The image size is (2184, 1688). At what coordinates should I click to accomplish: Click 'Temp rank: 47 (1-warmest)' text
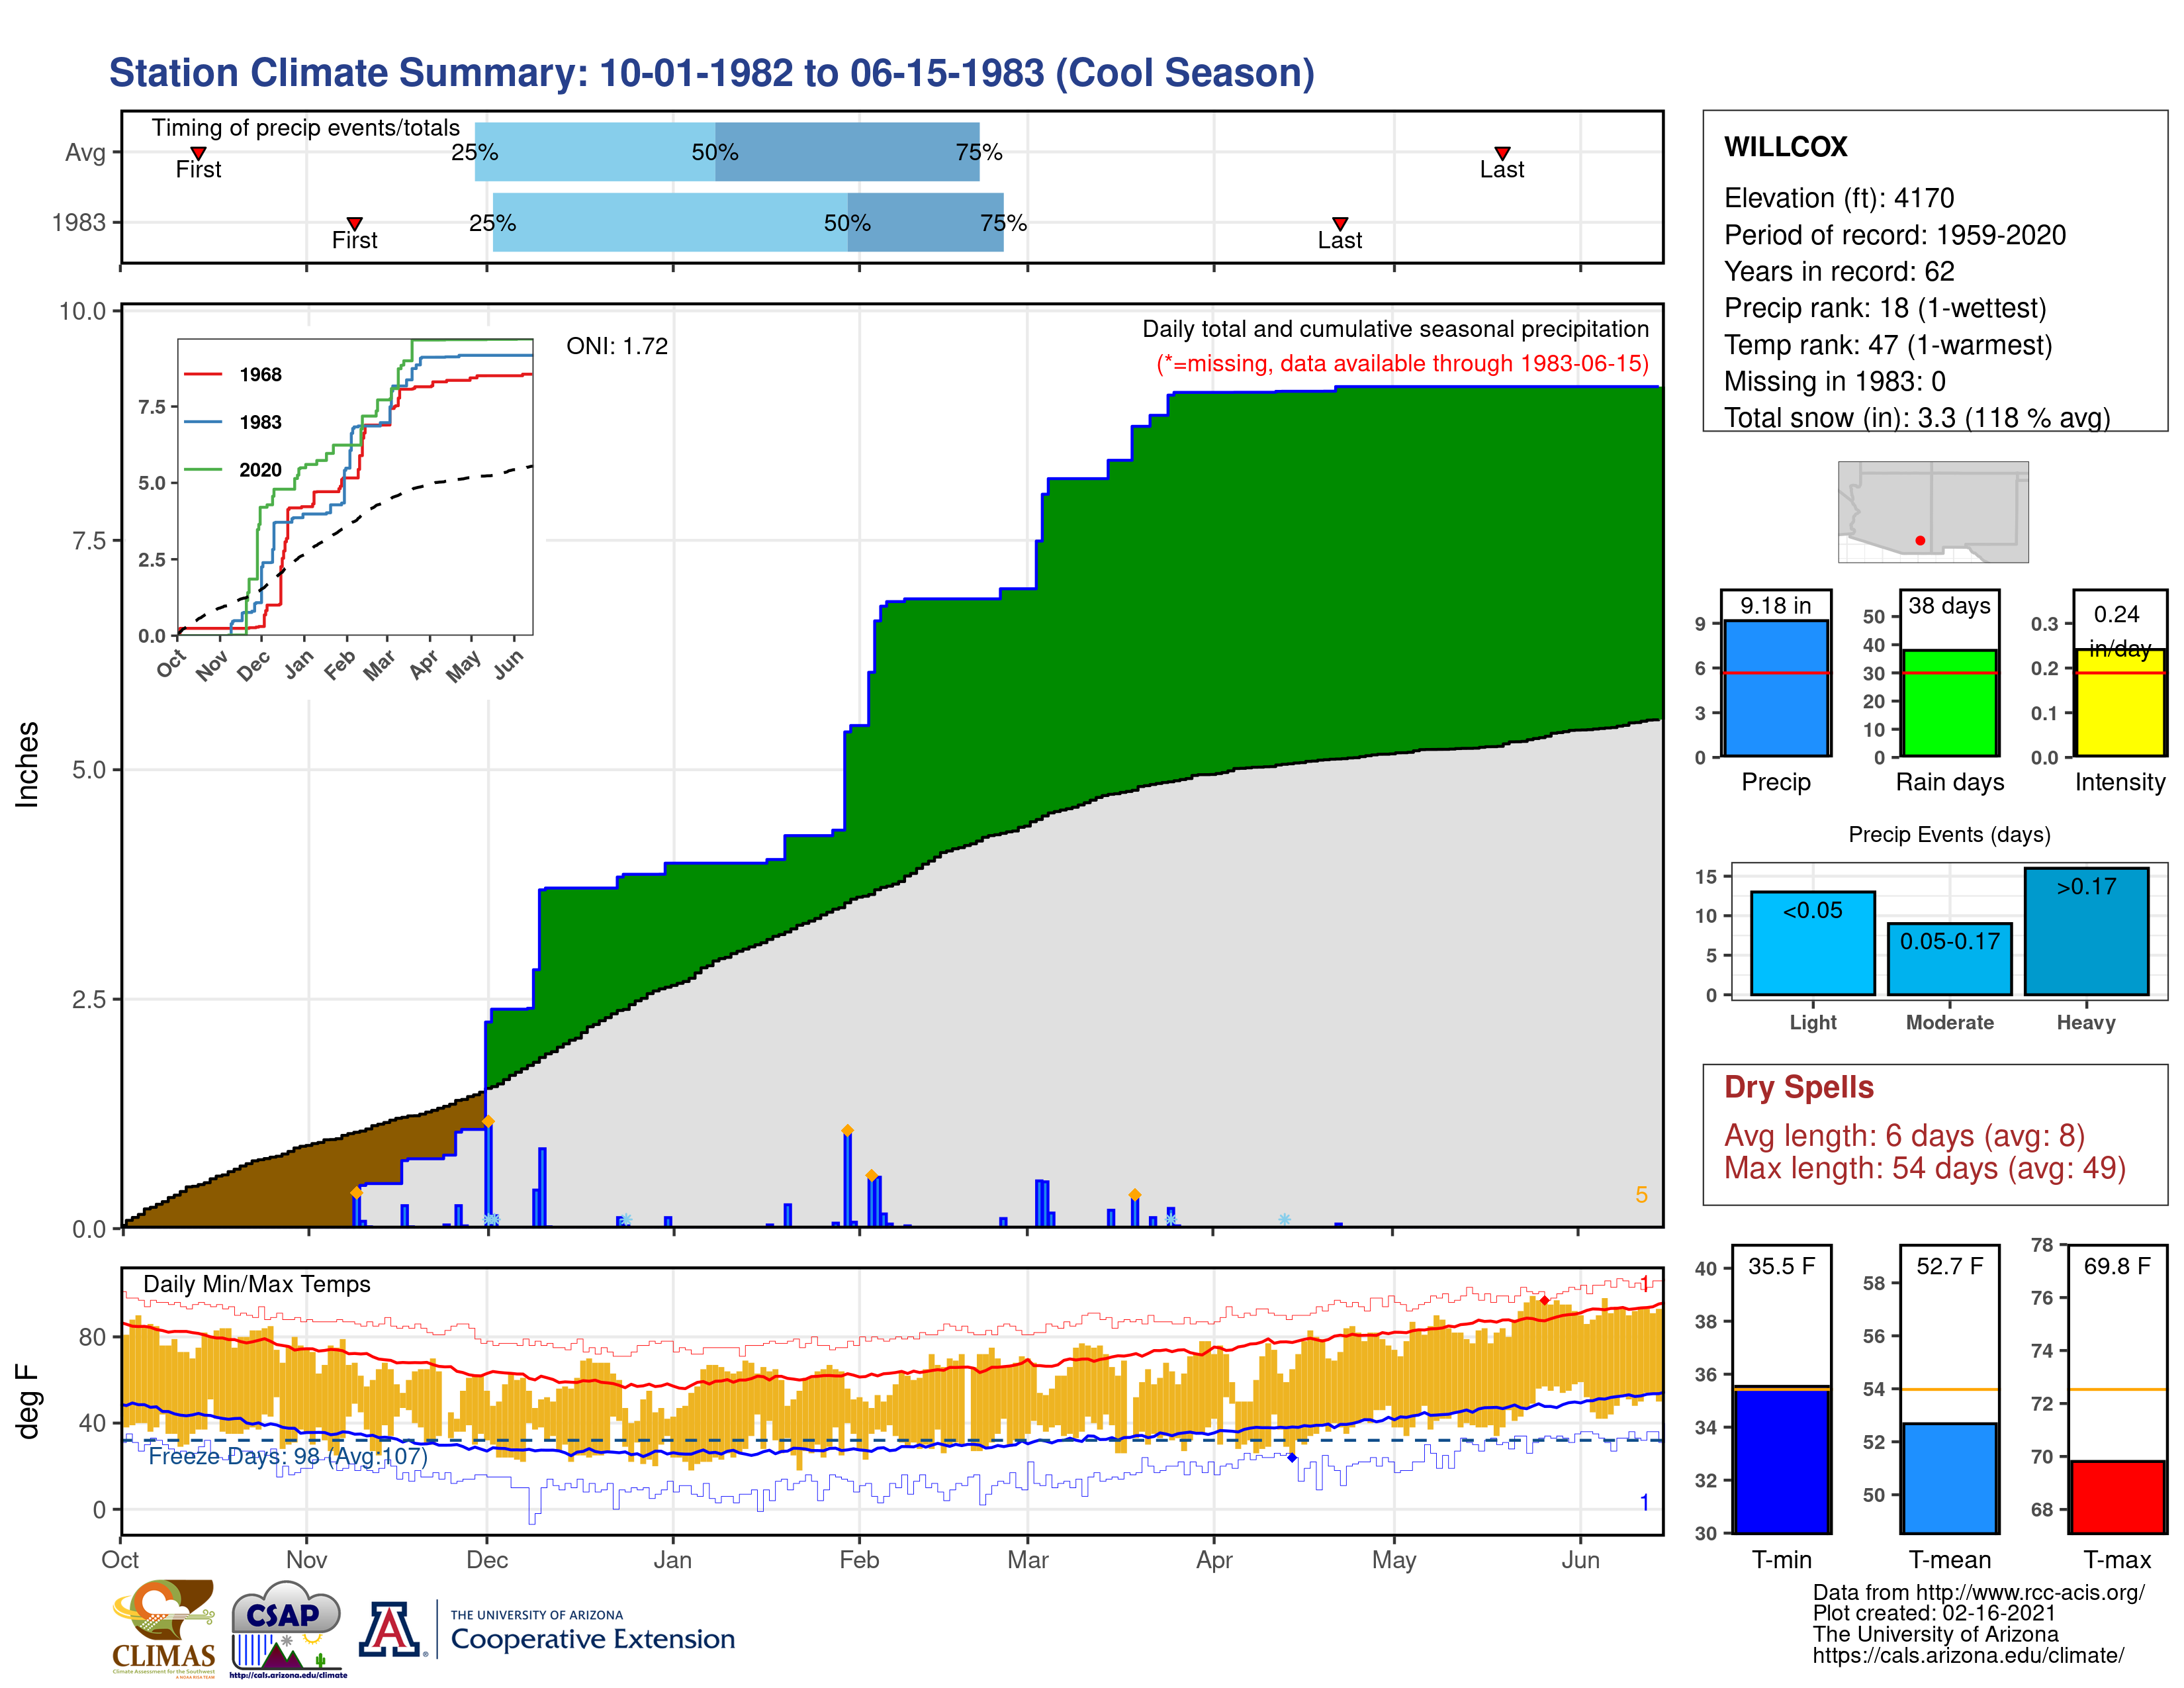(x=1888, y=345)
